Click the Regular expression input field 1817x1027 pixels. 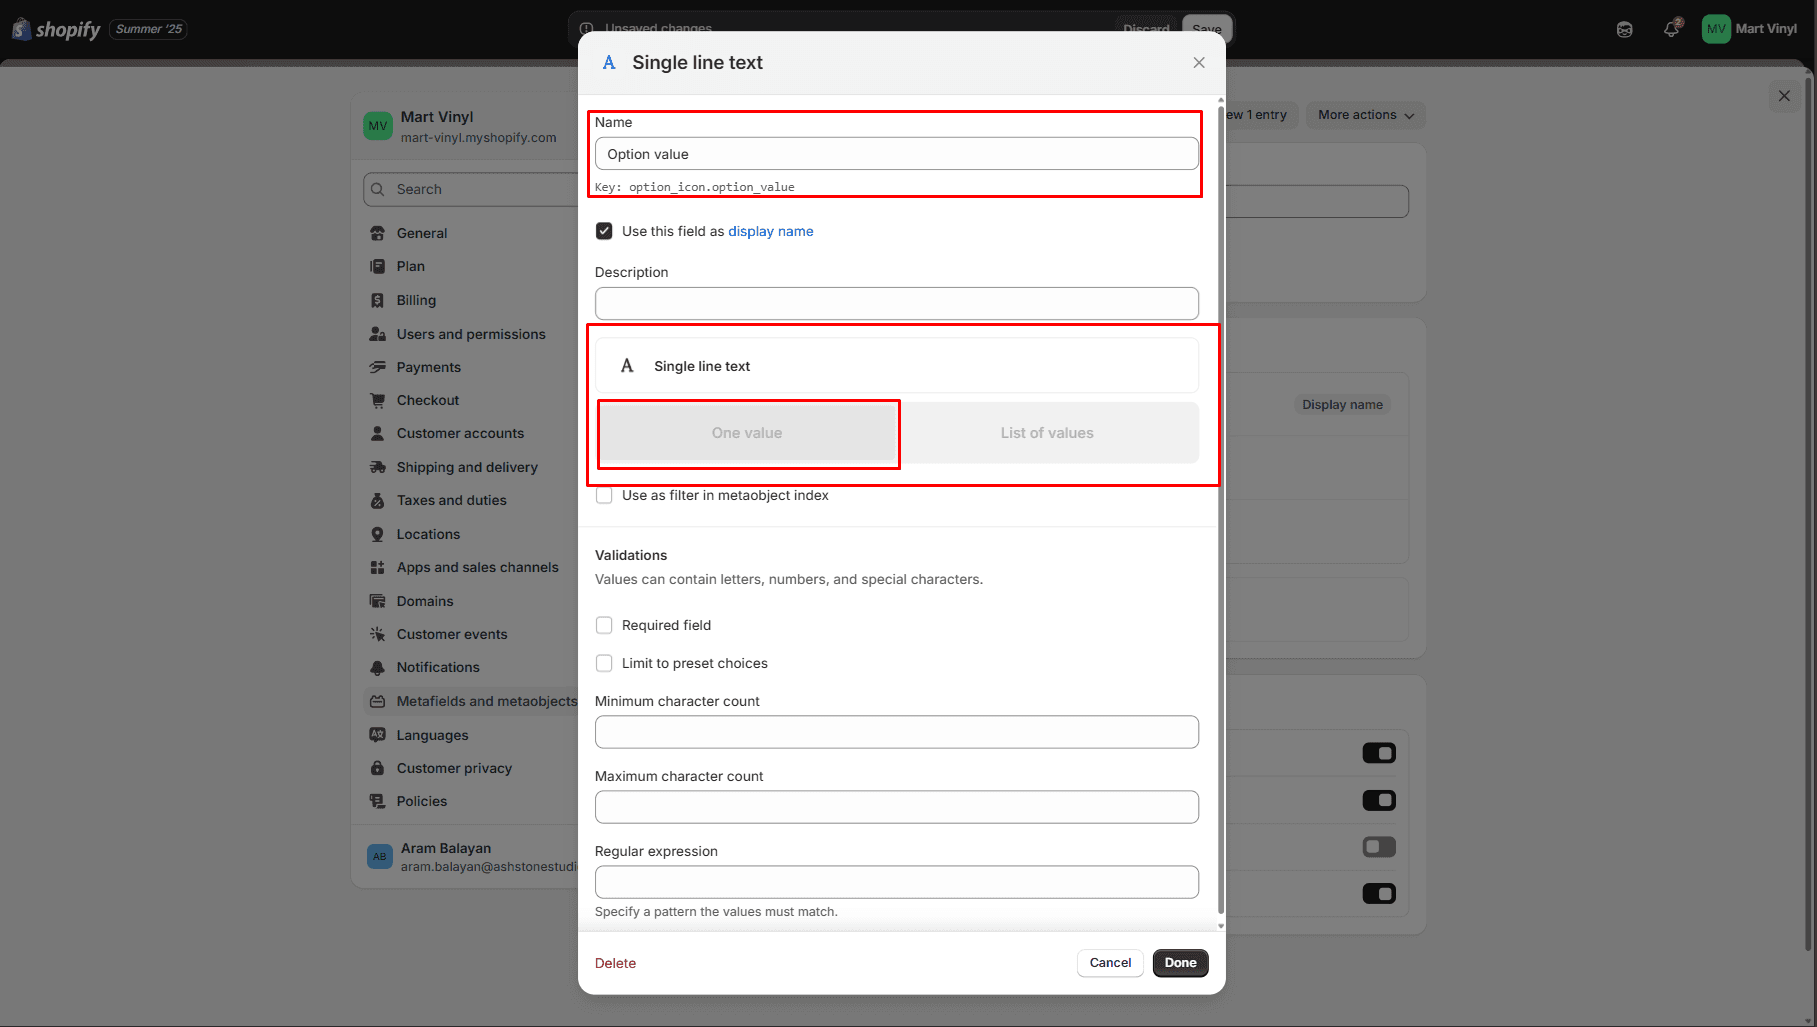pos(896,882)
